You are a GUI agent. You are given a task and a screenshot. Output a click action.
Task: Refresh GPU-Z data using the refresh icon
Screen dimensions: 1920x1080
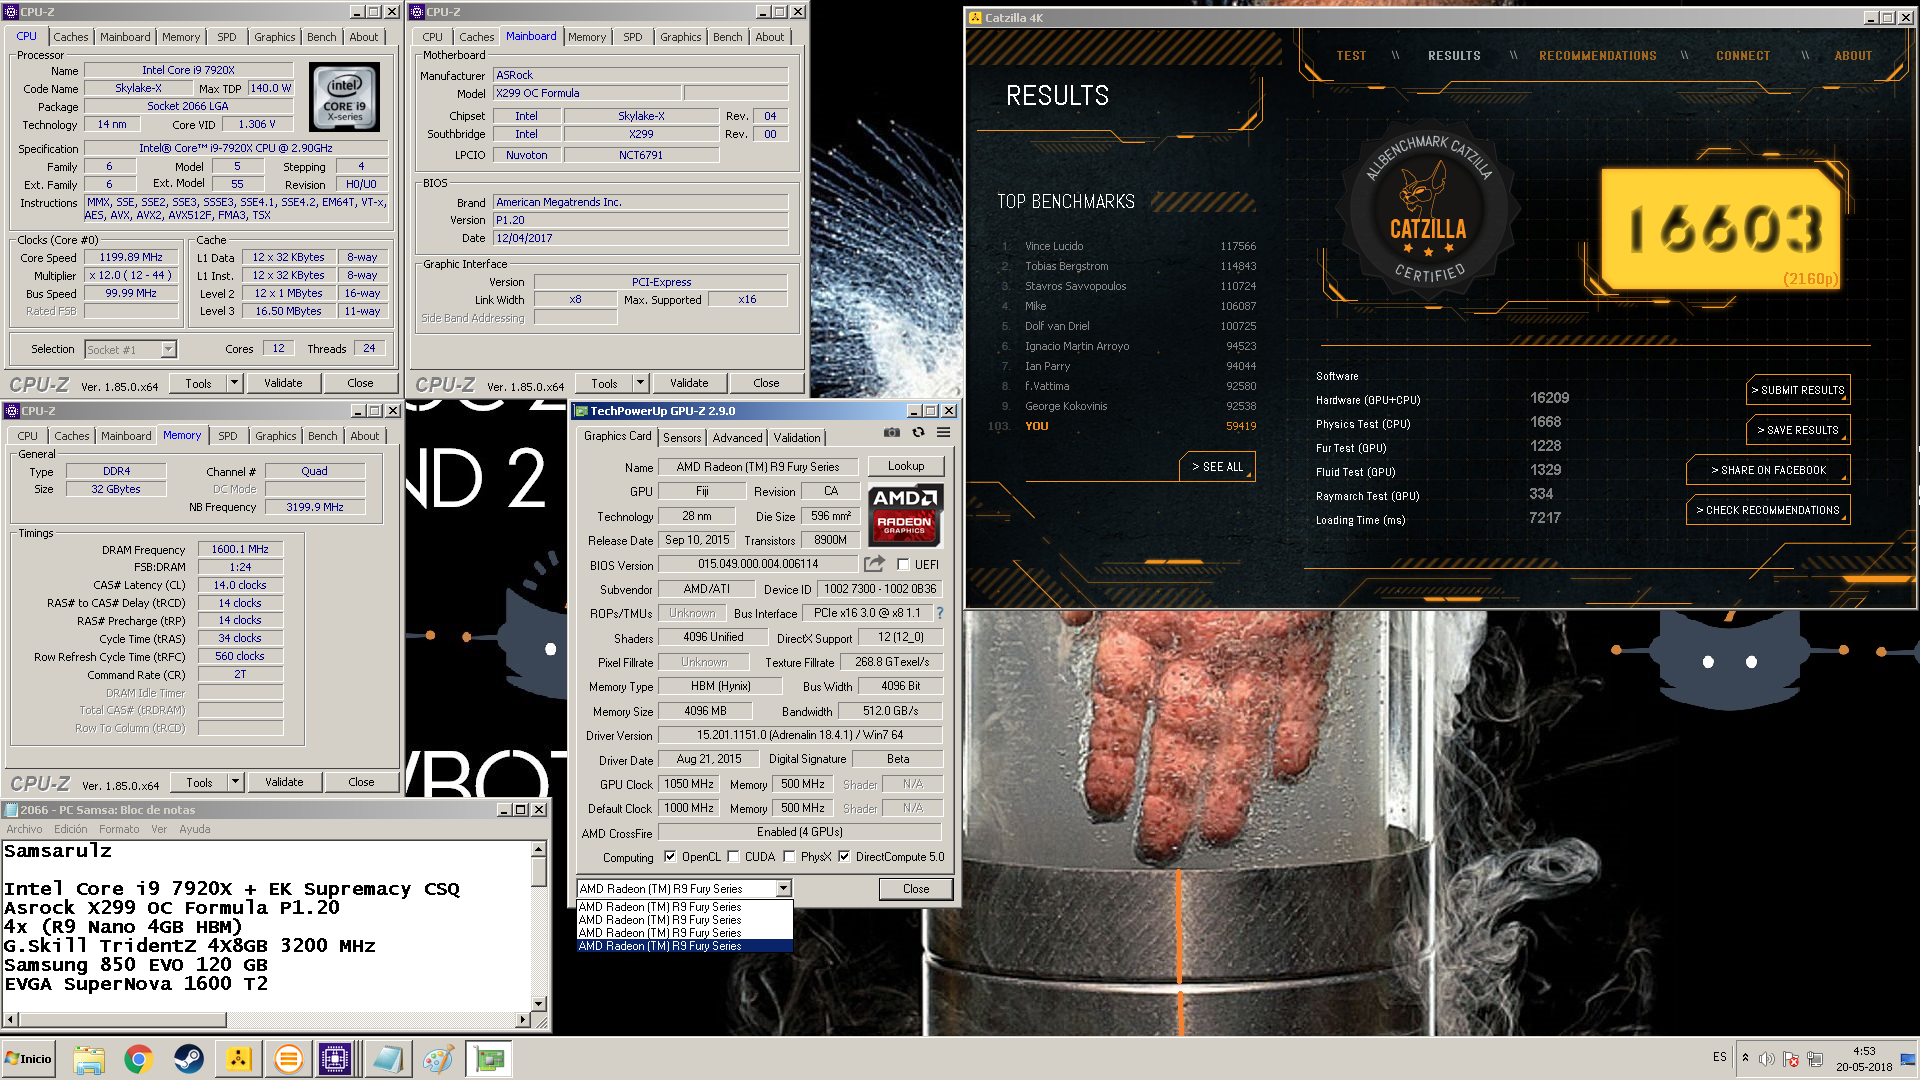point(918,433)
